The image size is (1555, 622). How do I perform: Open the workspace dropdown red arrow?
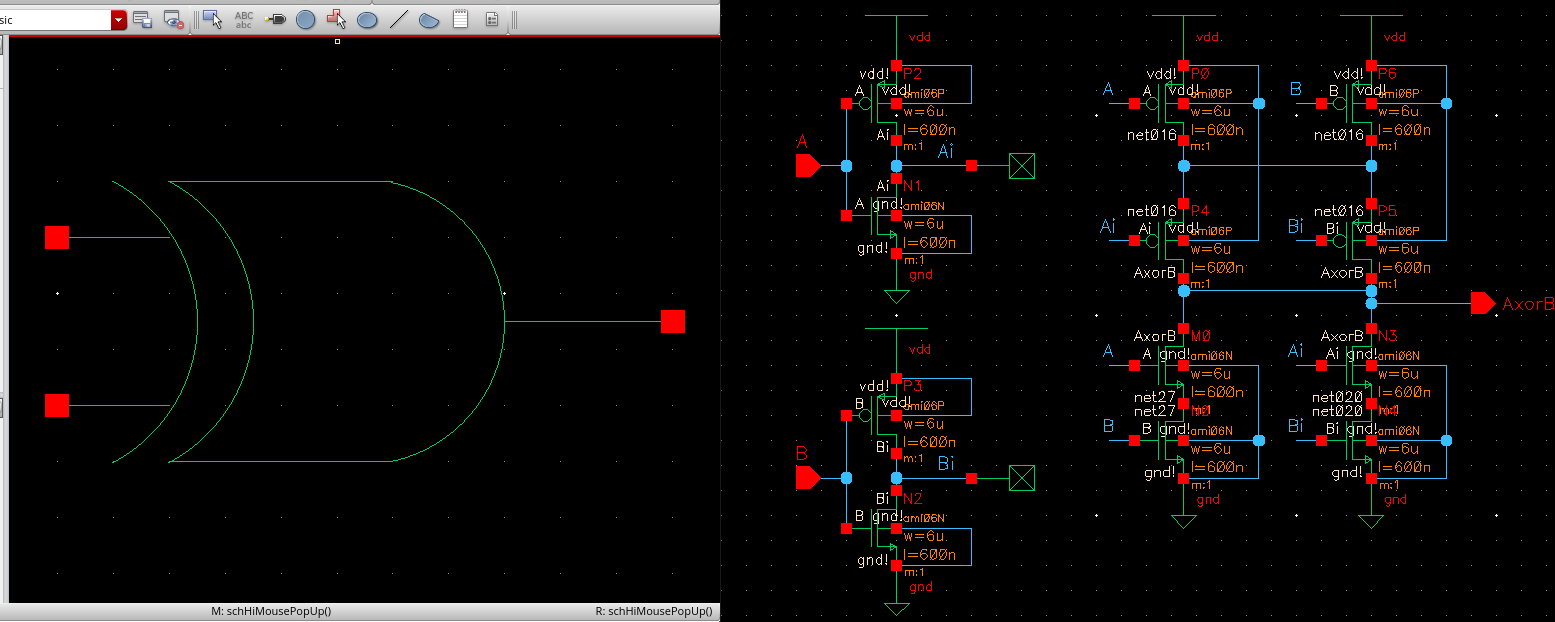click(119, 19)
